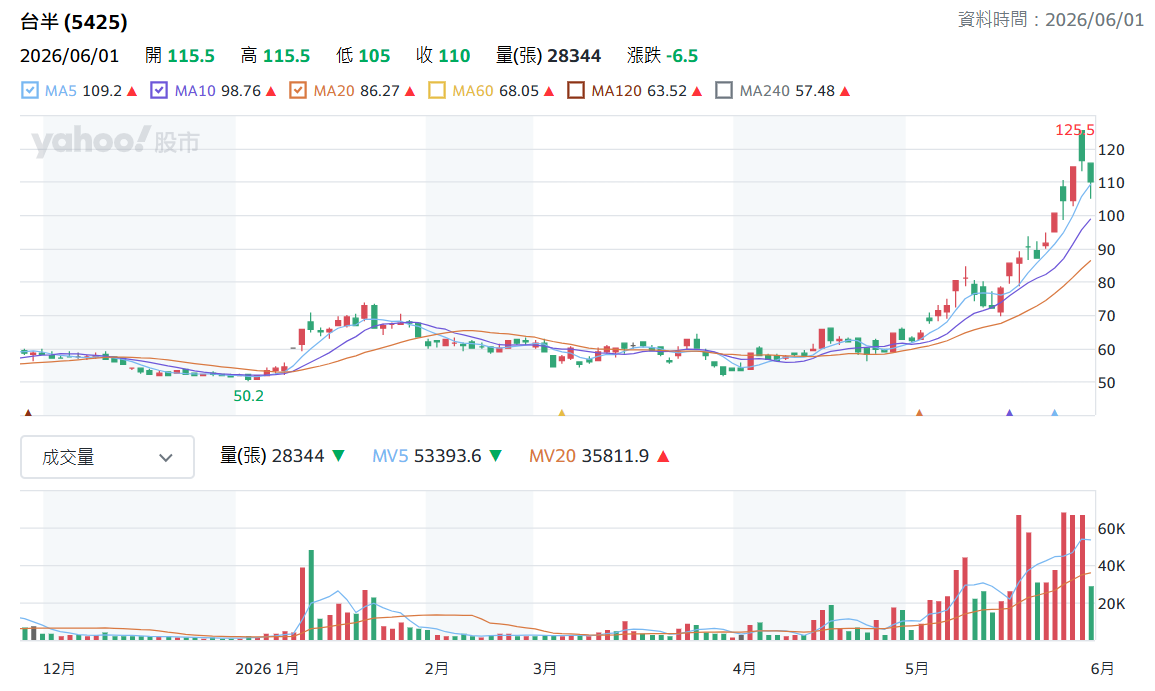The height and width of the screenshot is (691, 1155).
Task: Enable the MA120 moving average checkbox
Action: point(576,91)
